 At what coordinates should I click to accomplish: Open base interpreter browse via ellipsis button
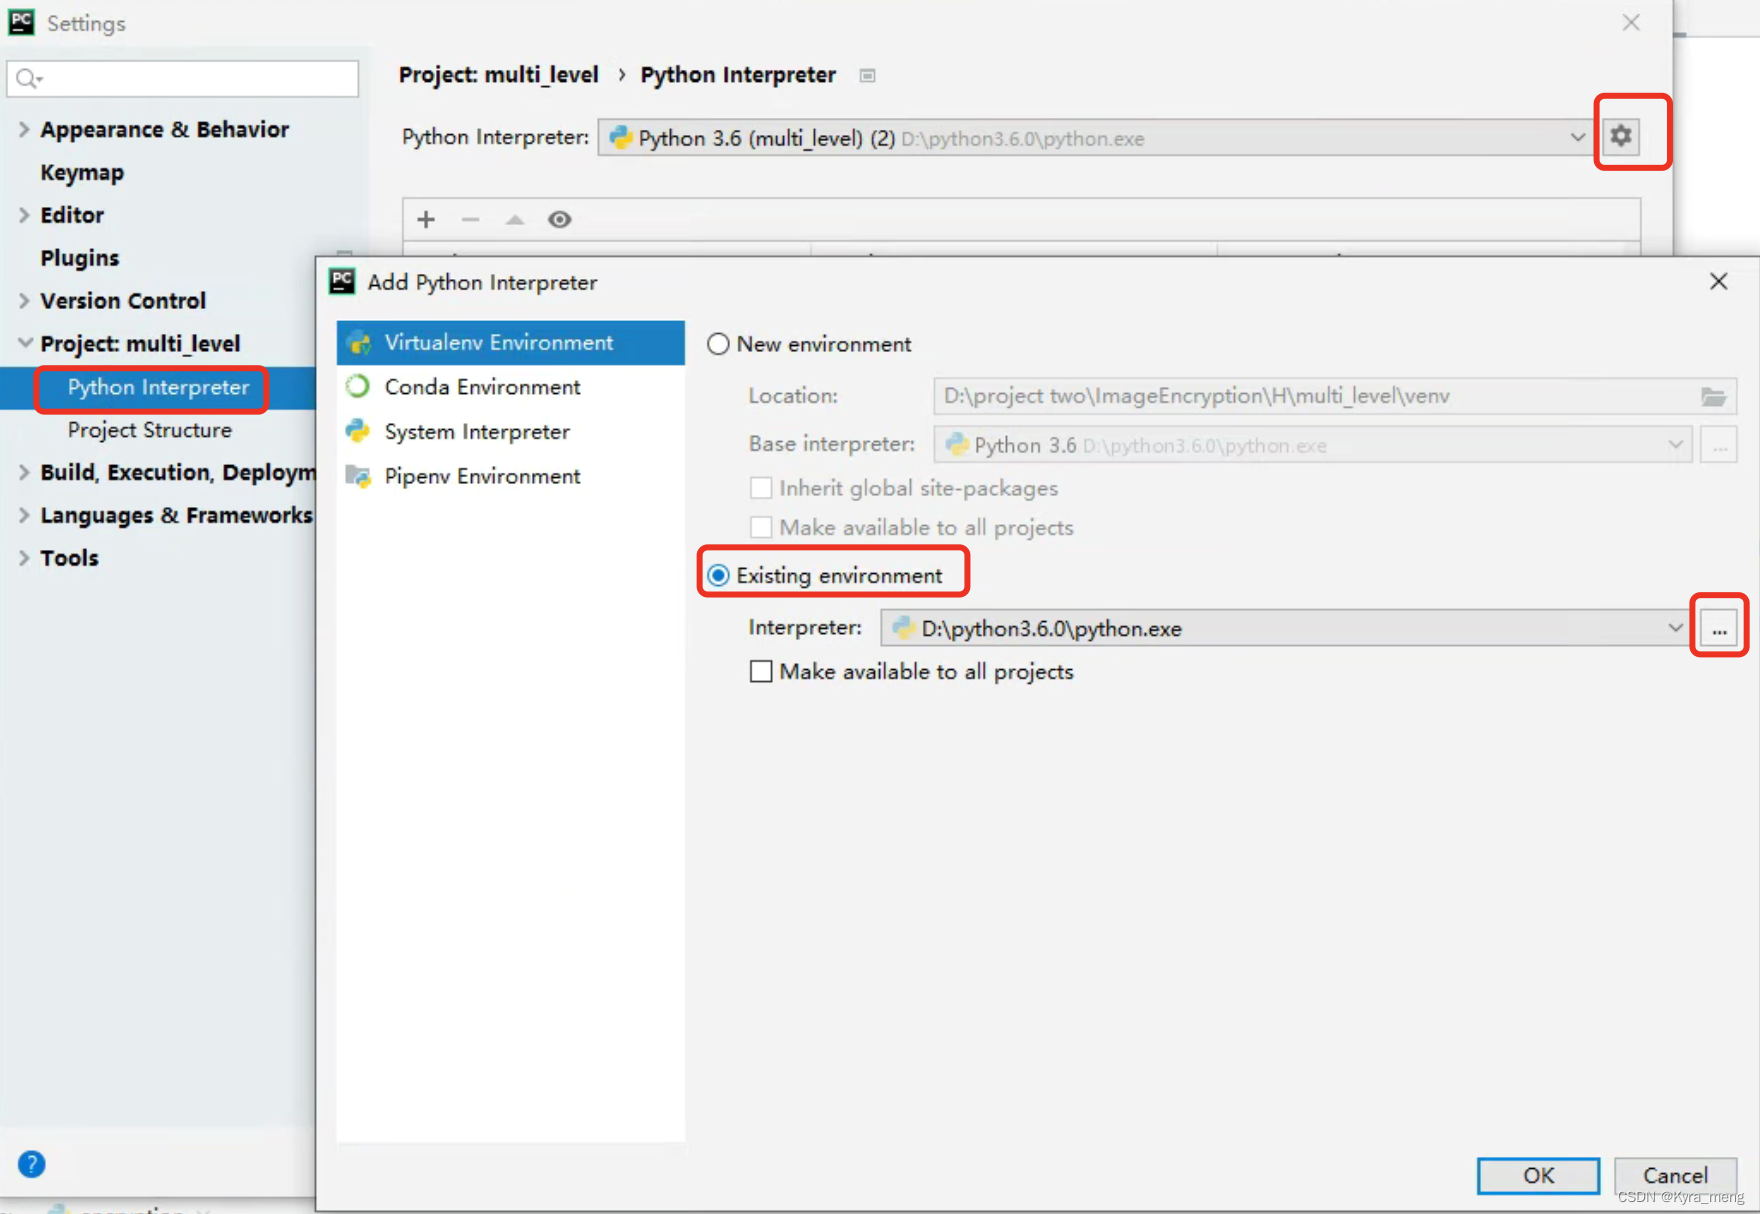pyautogui.click(x=1719, y=445)
